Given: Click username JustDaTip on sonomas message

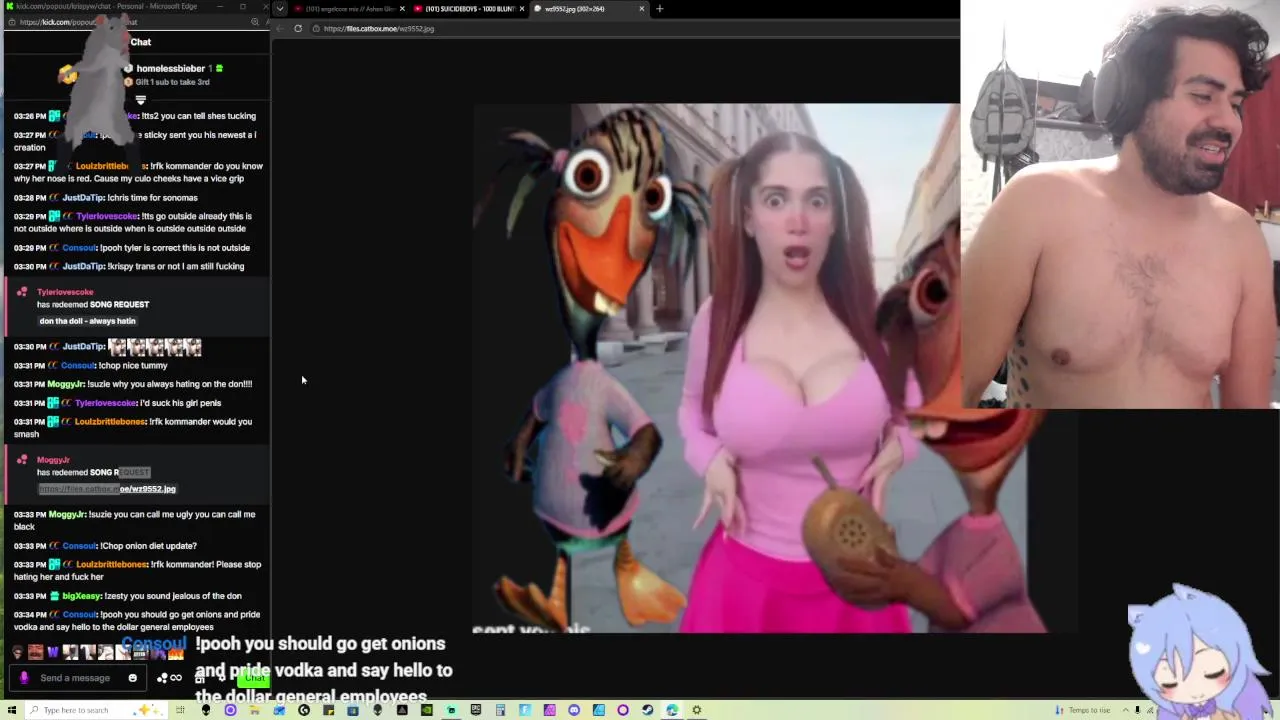Looking at the screenshot, I should [83, 198].
